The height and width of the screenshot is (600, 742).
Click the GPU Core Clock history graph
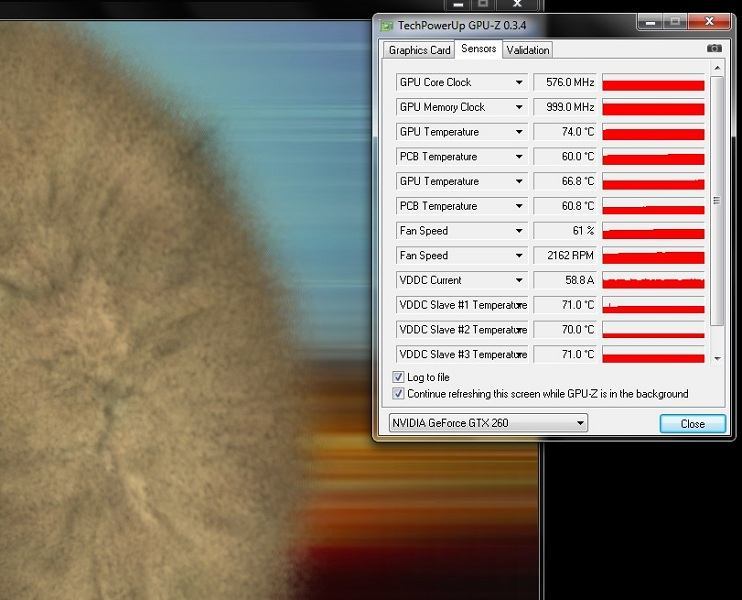click(x=654, y=82)
